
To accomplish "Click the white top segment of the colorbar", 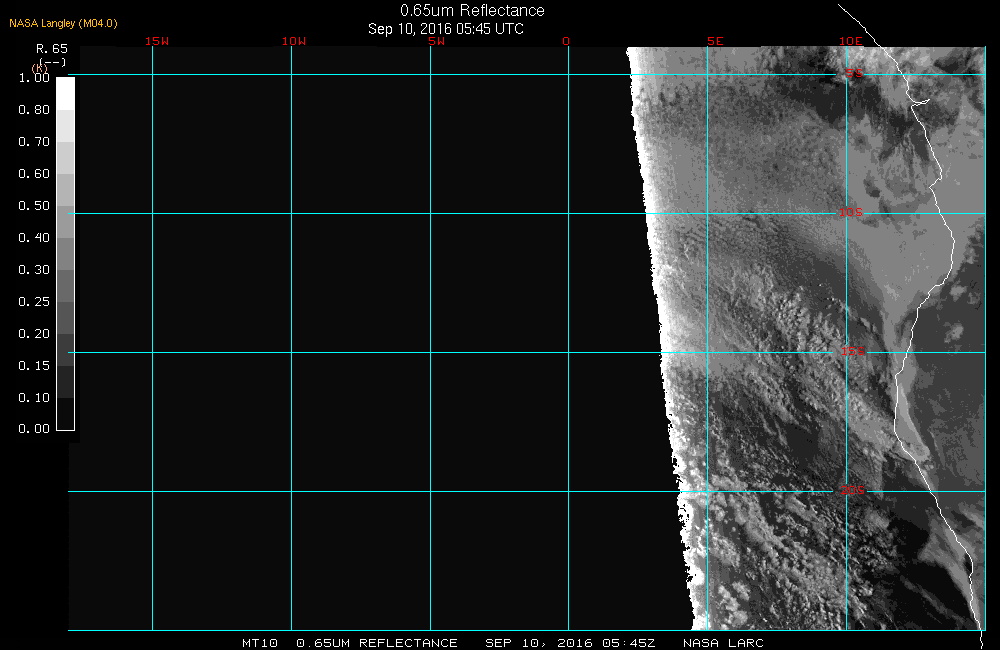I will pos(66,94).
